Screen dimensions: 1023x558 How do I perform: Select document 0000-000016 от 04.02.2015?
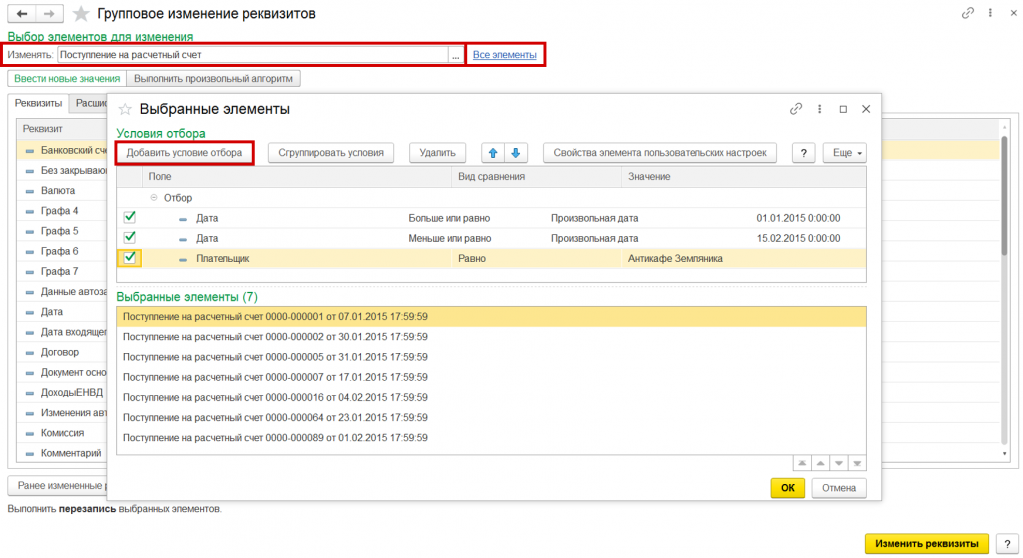275,397
